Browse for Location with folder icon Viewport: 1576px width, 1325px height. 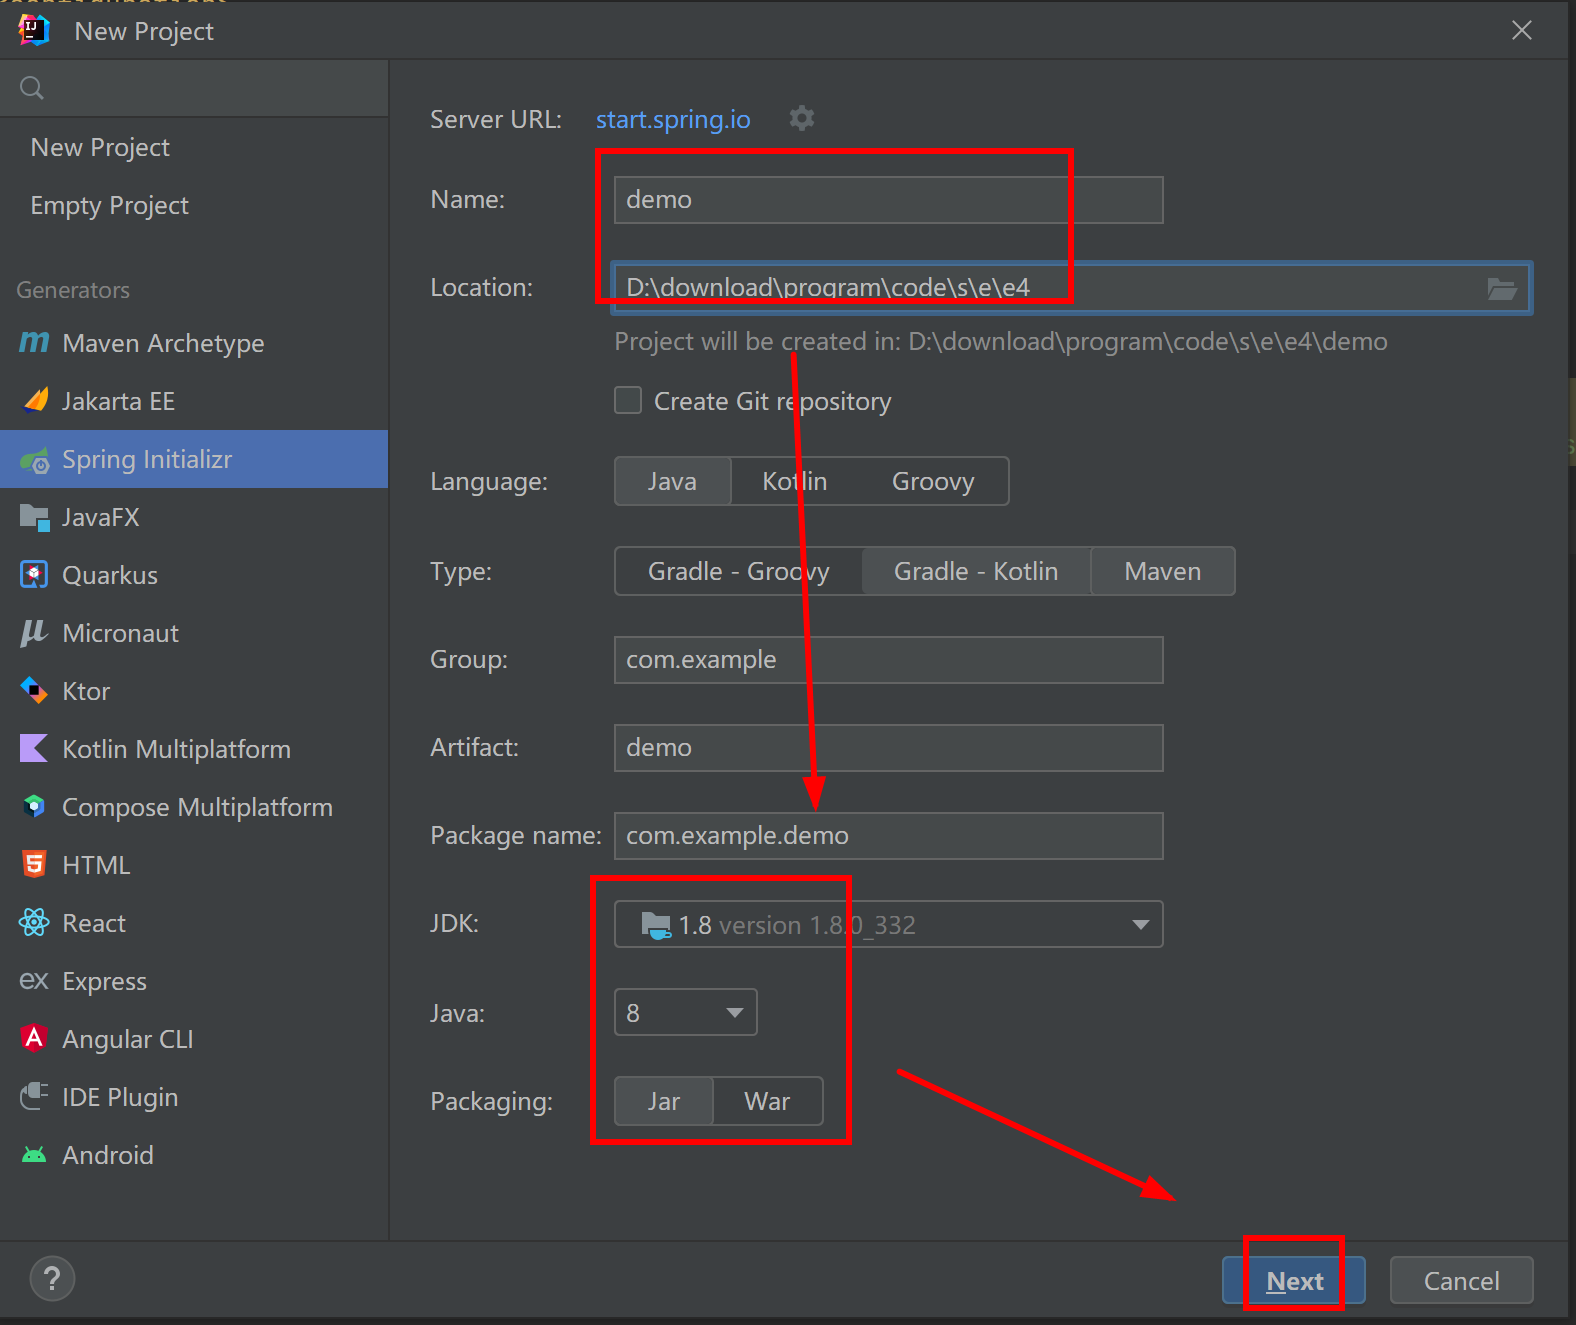(1502, 289)
